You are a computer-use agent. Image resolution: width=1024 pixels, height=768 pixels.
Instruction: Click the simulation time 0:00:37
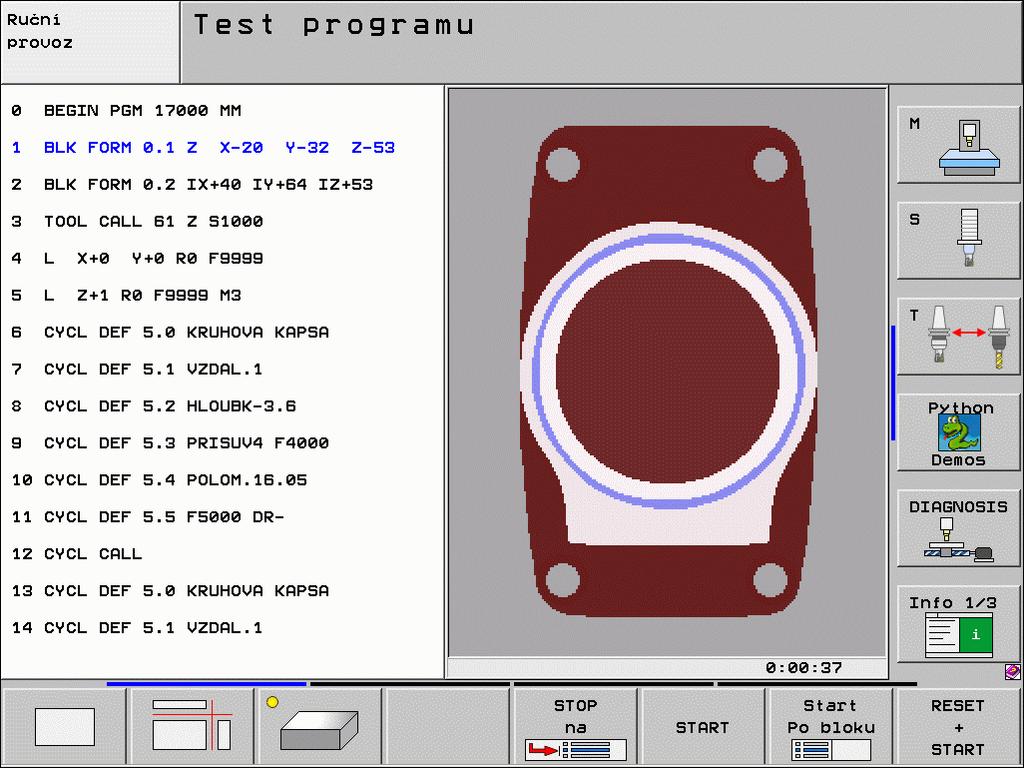803,667
